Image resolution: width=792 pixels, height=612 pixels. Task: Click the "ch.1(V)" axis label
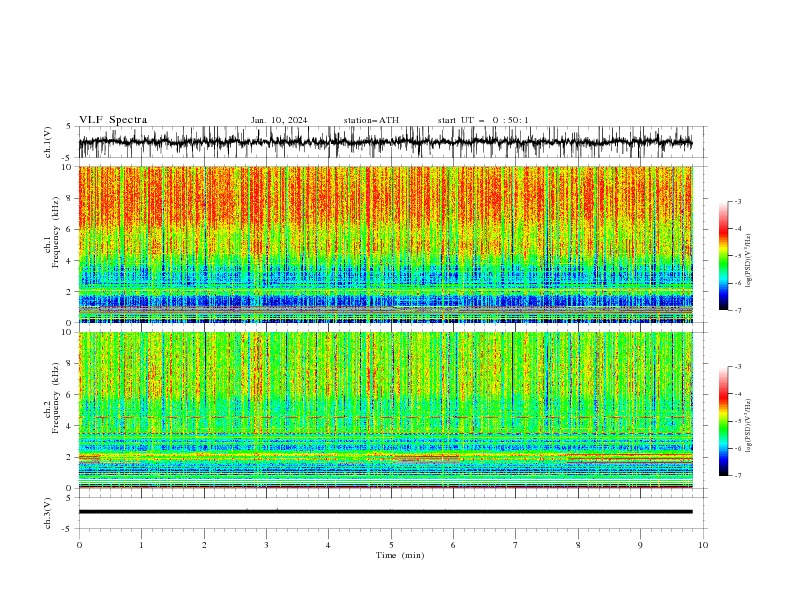(48, 142)
